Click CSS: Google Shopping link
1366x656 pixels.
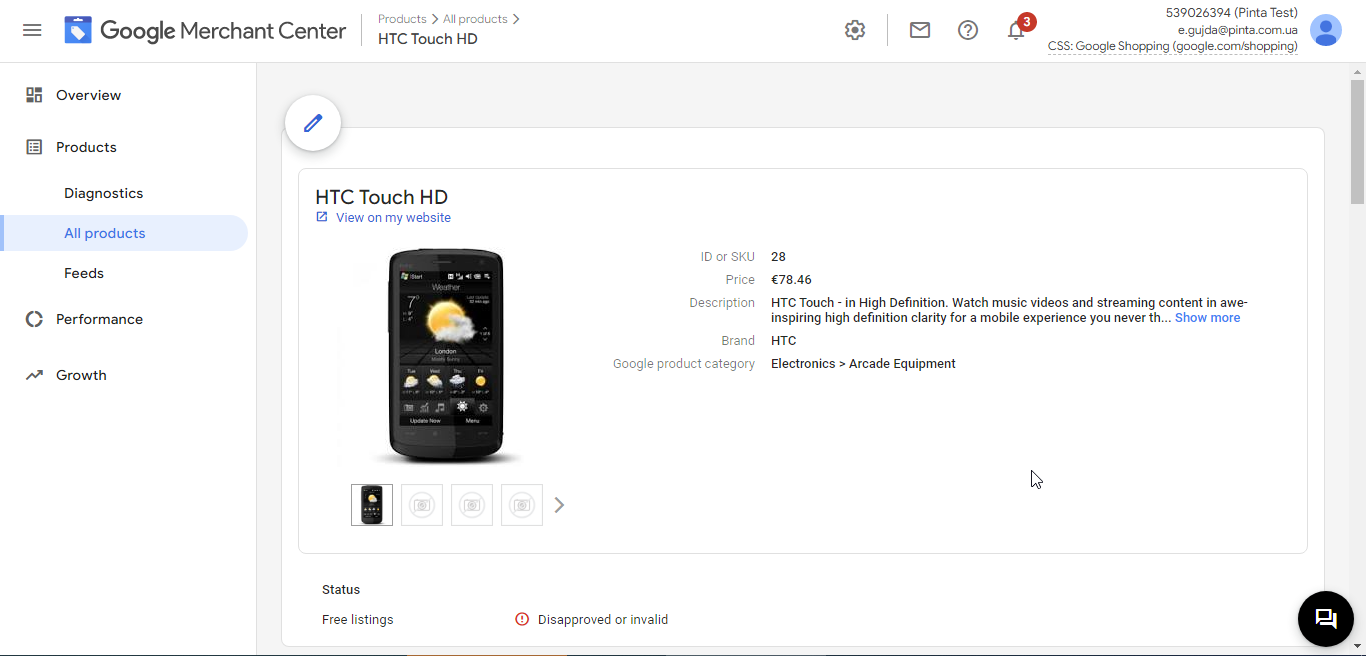(x=1173, y=46)
